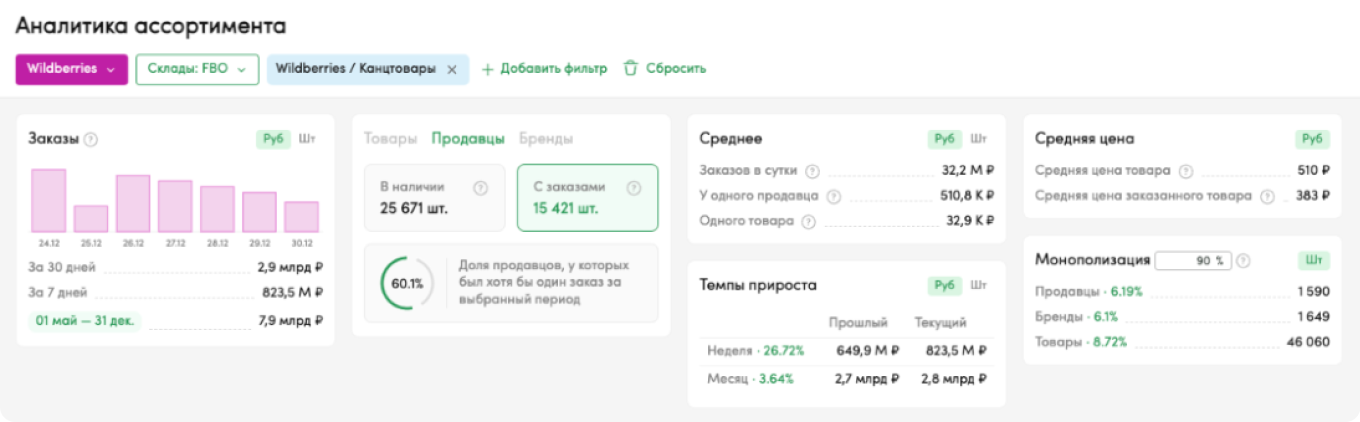This screenshot has width=1360, height=422.
Task: Click the Монополизация 90 % input field
Action: [1193, 261]
